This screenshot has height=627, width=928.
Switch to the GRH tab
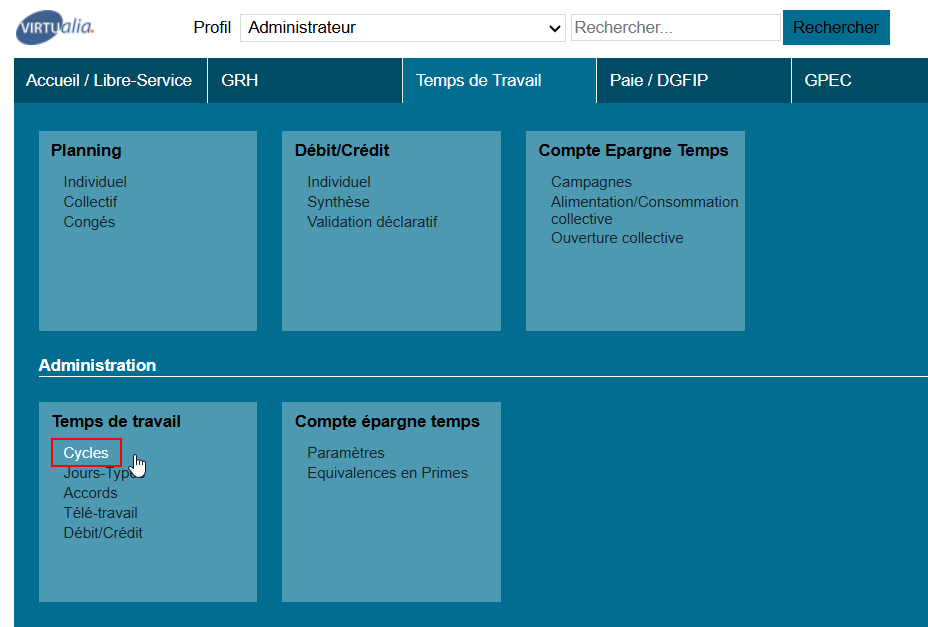click(x=240, y=80)
